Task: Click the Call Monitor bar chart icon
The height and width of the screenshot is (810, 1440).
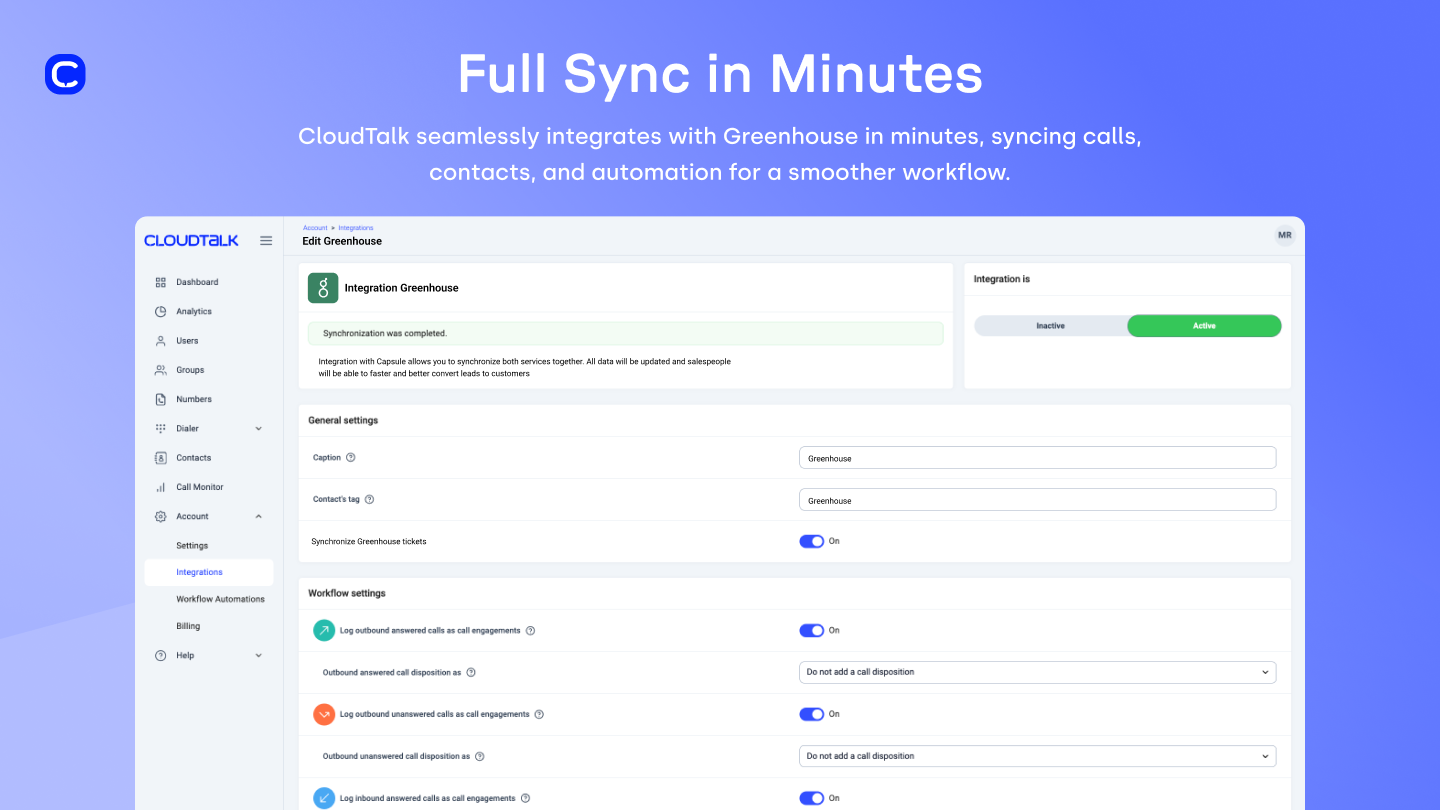Action: pyautogui.click(x=160, y=487)
